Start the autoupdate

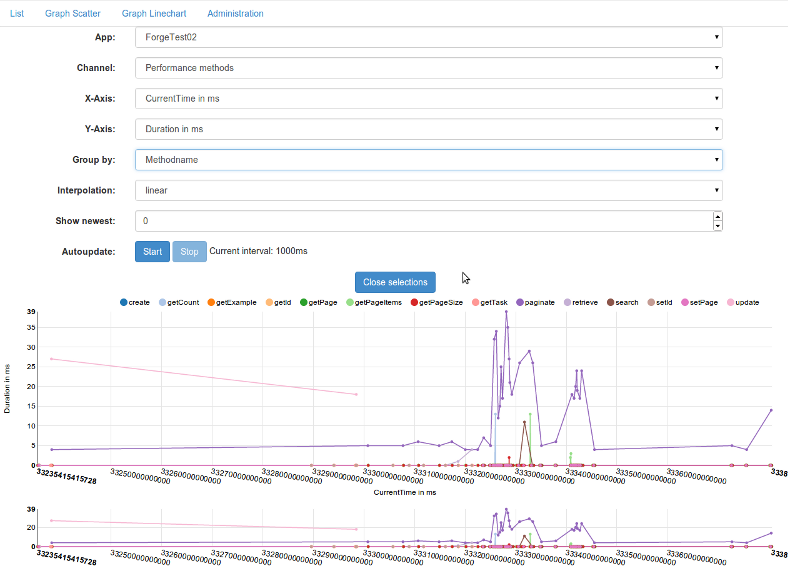tap(152, 252)
